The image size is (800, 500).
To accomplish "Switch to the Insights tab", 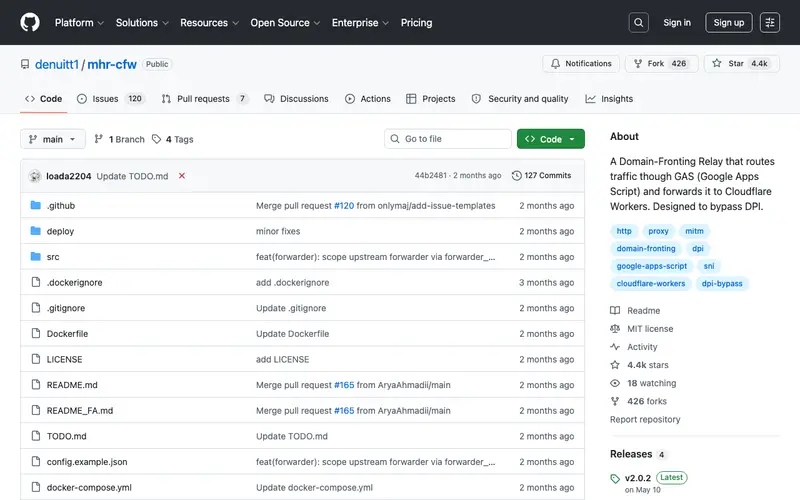I will point(609,98).
